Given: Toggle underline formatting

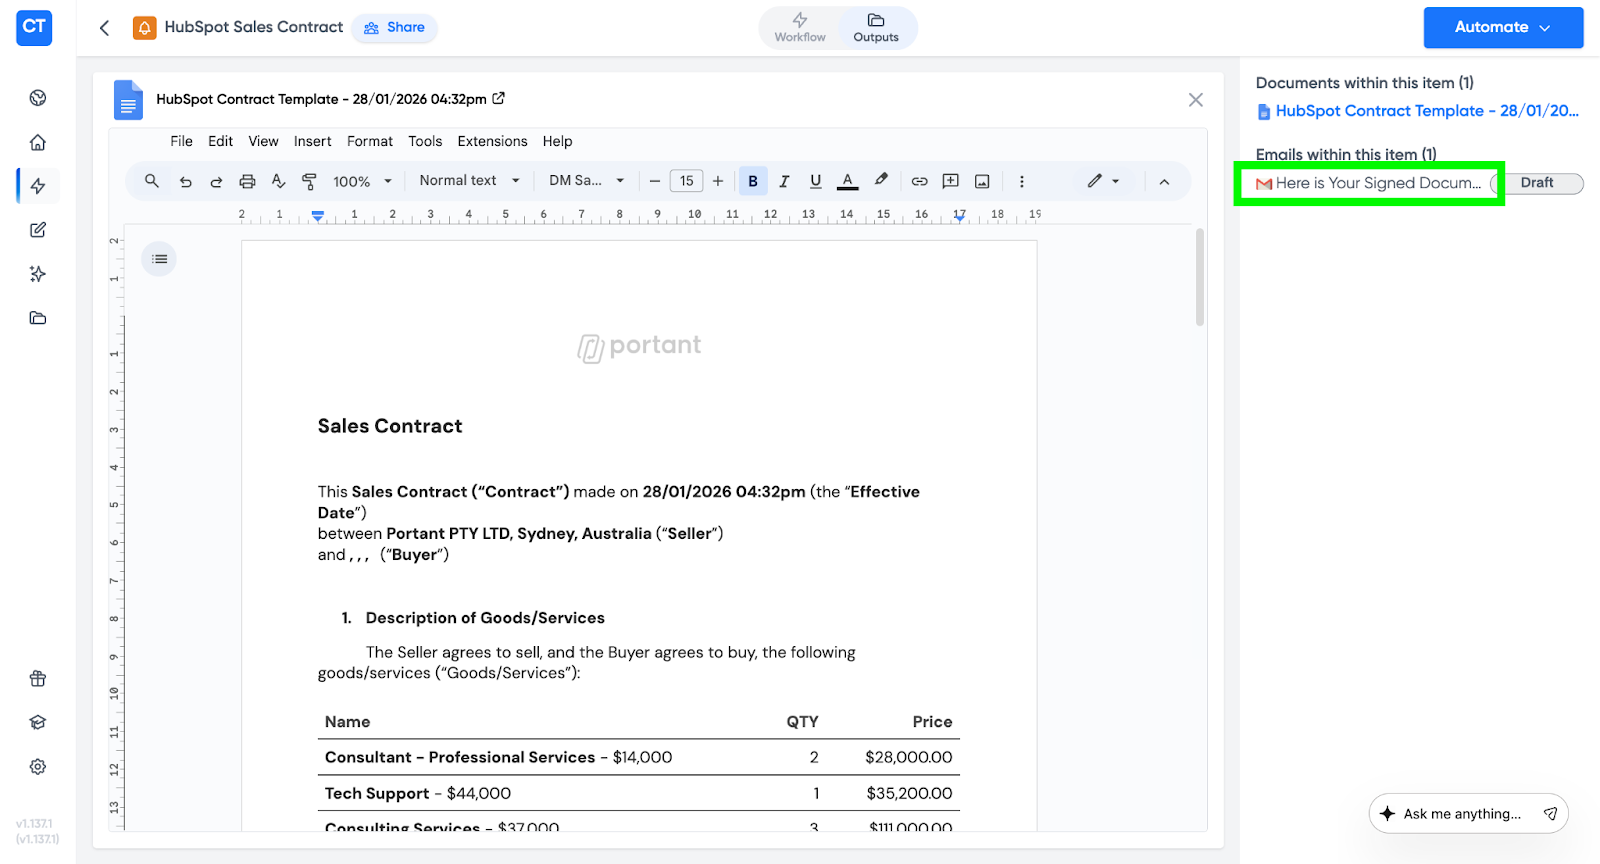Looking at the screenshot, I should click(815, 181).
